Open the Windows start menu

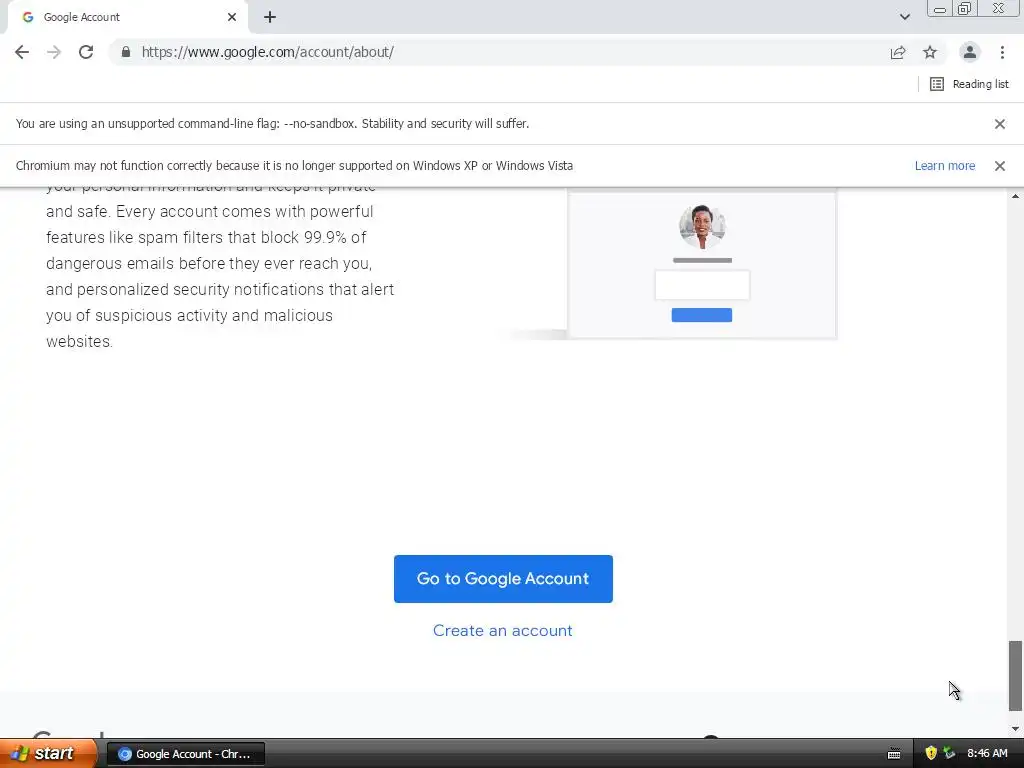[x=47, y=753]
